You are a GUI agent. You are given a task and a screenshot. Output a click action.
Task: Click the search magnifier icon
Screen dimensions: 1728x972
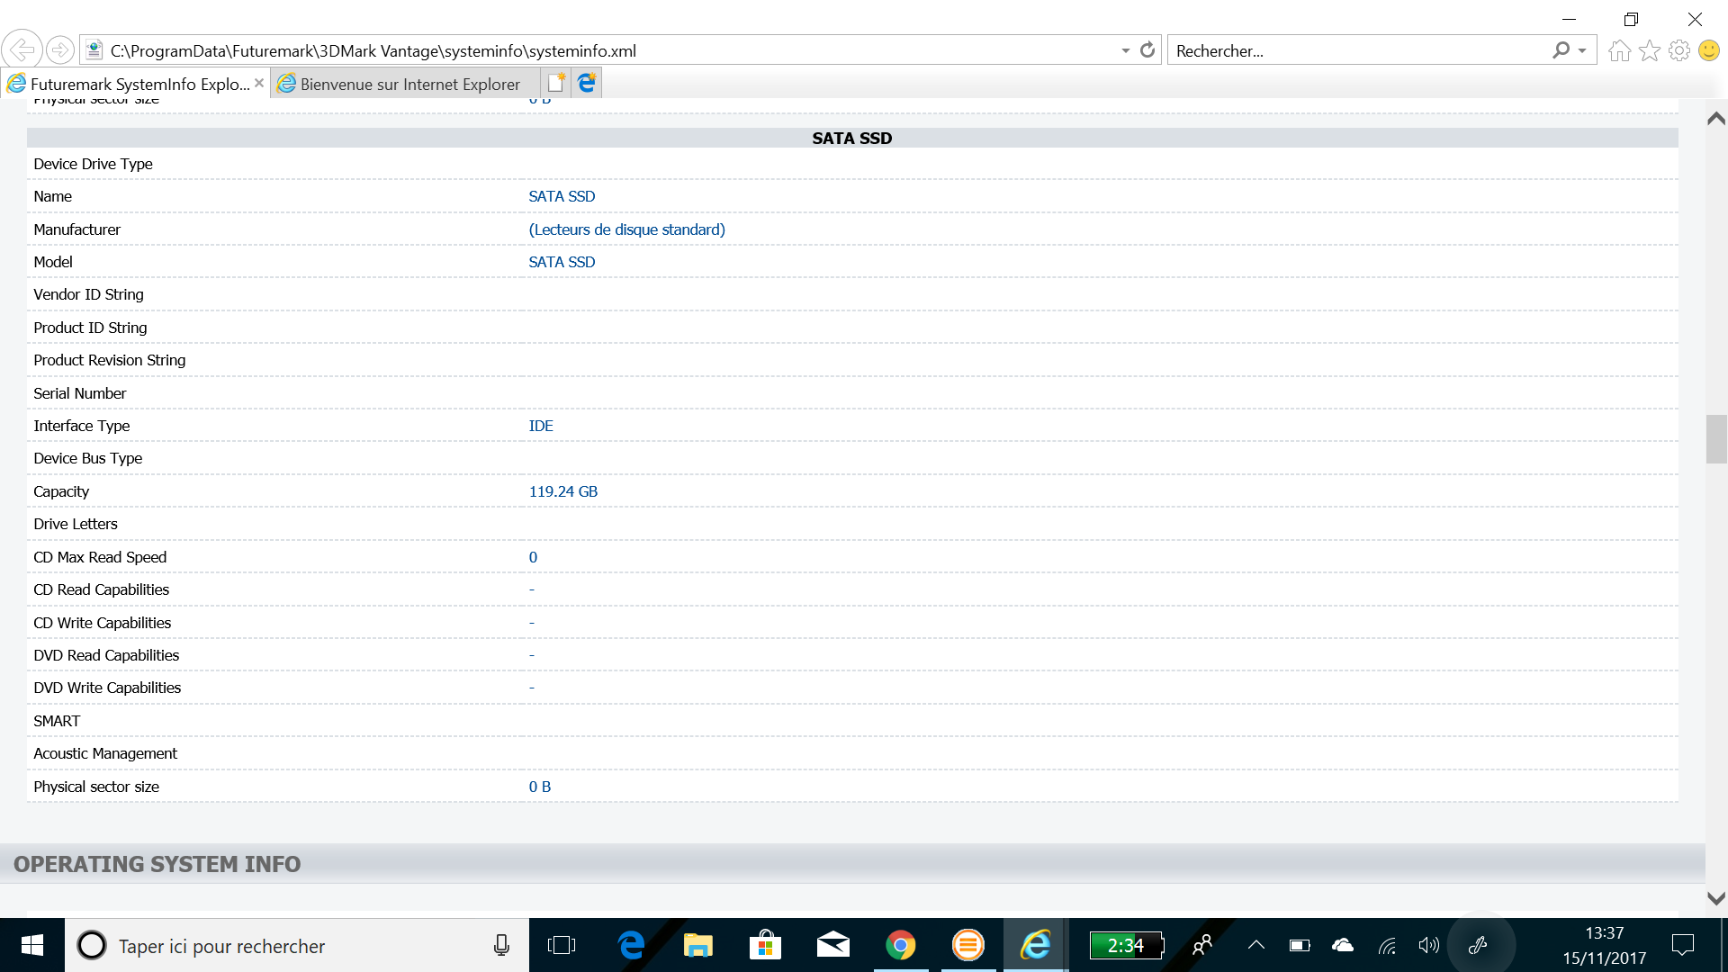[x=1560, y=50]
